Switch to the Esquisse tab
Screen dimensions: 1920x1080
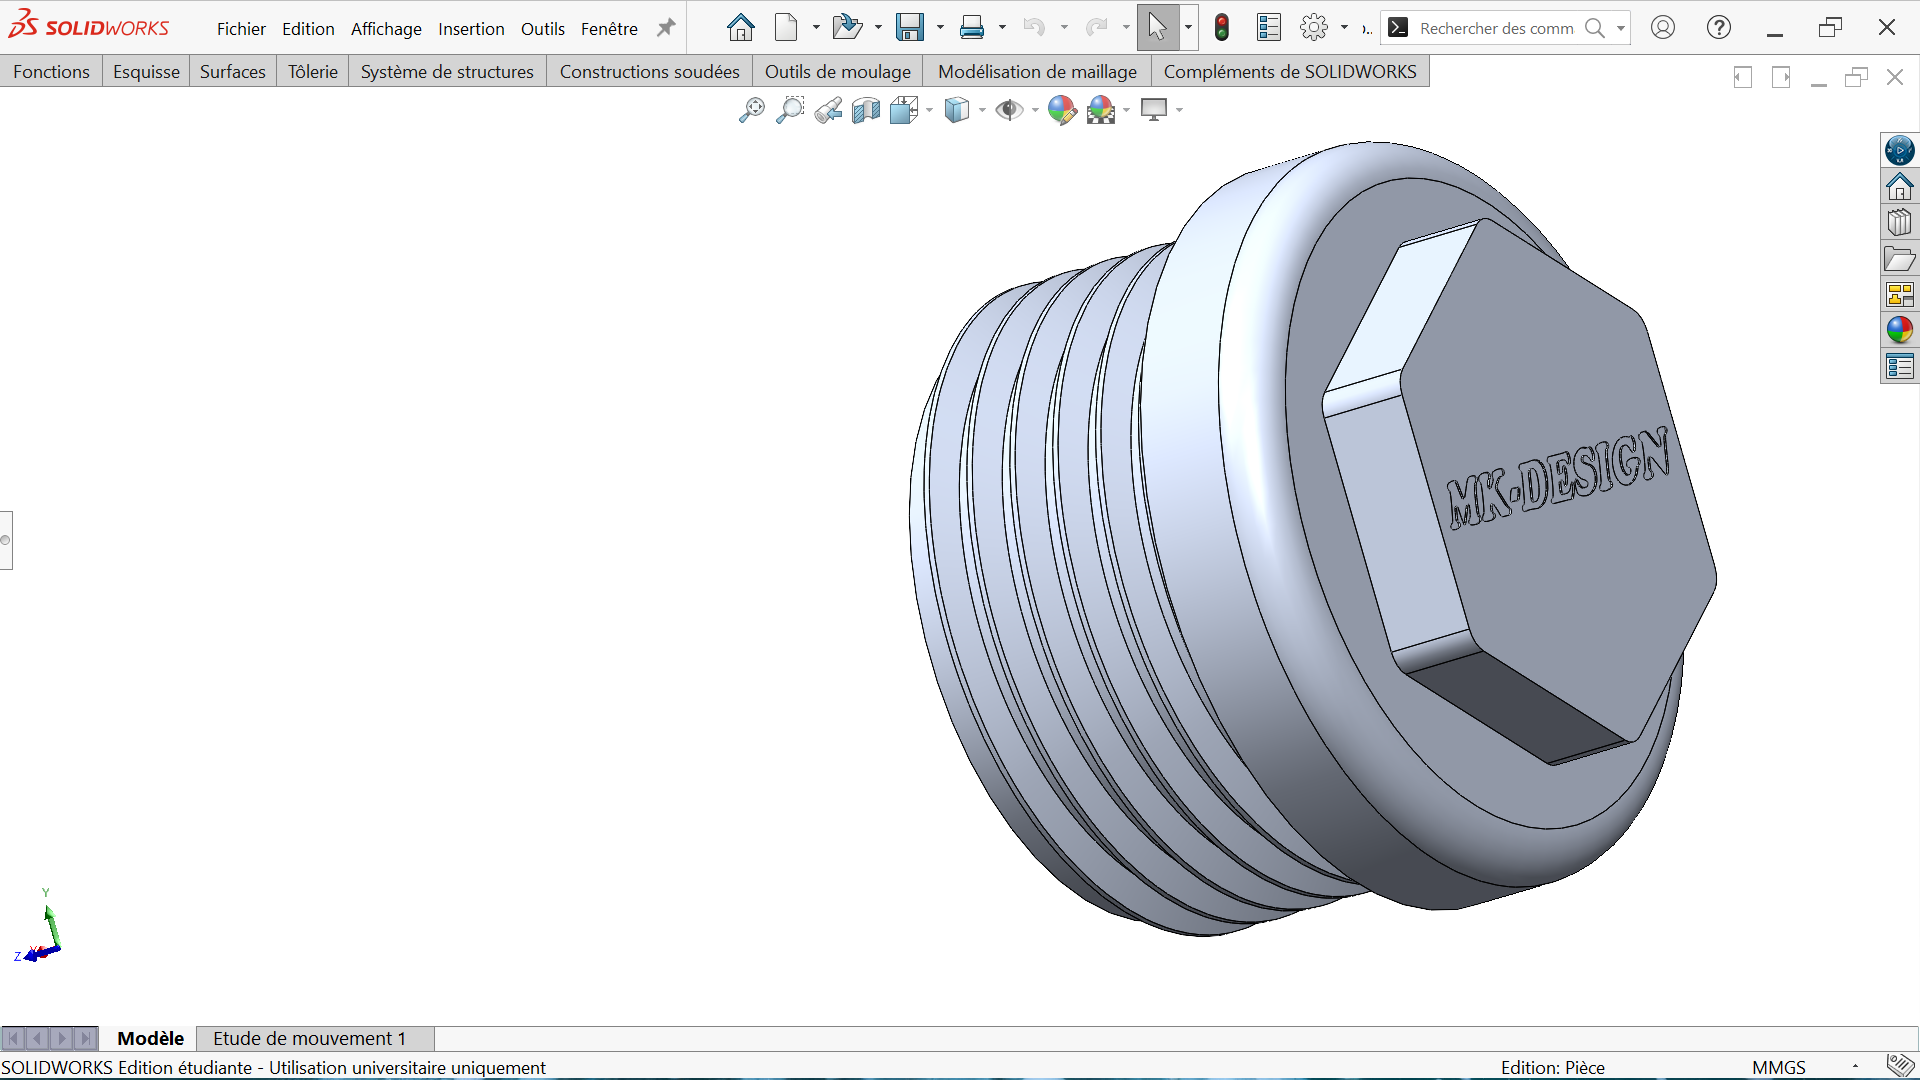tap(146, 71)
